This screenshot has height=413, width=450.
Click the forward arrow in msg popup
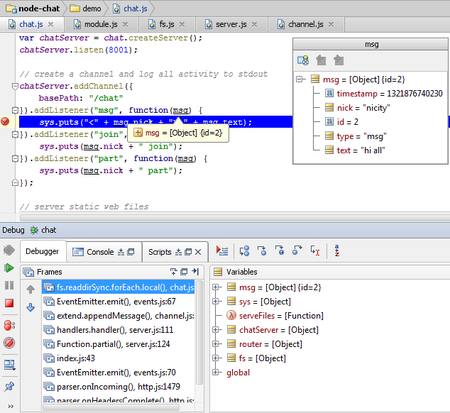pyautogui.click(x=339, y=60)
